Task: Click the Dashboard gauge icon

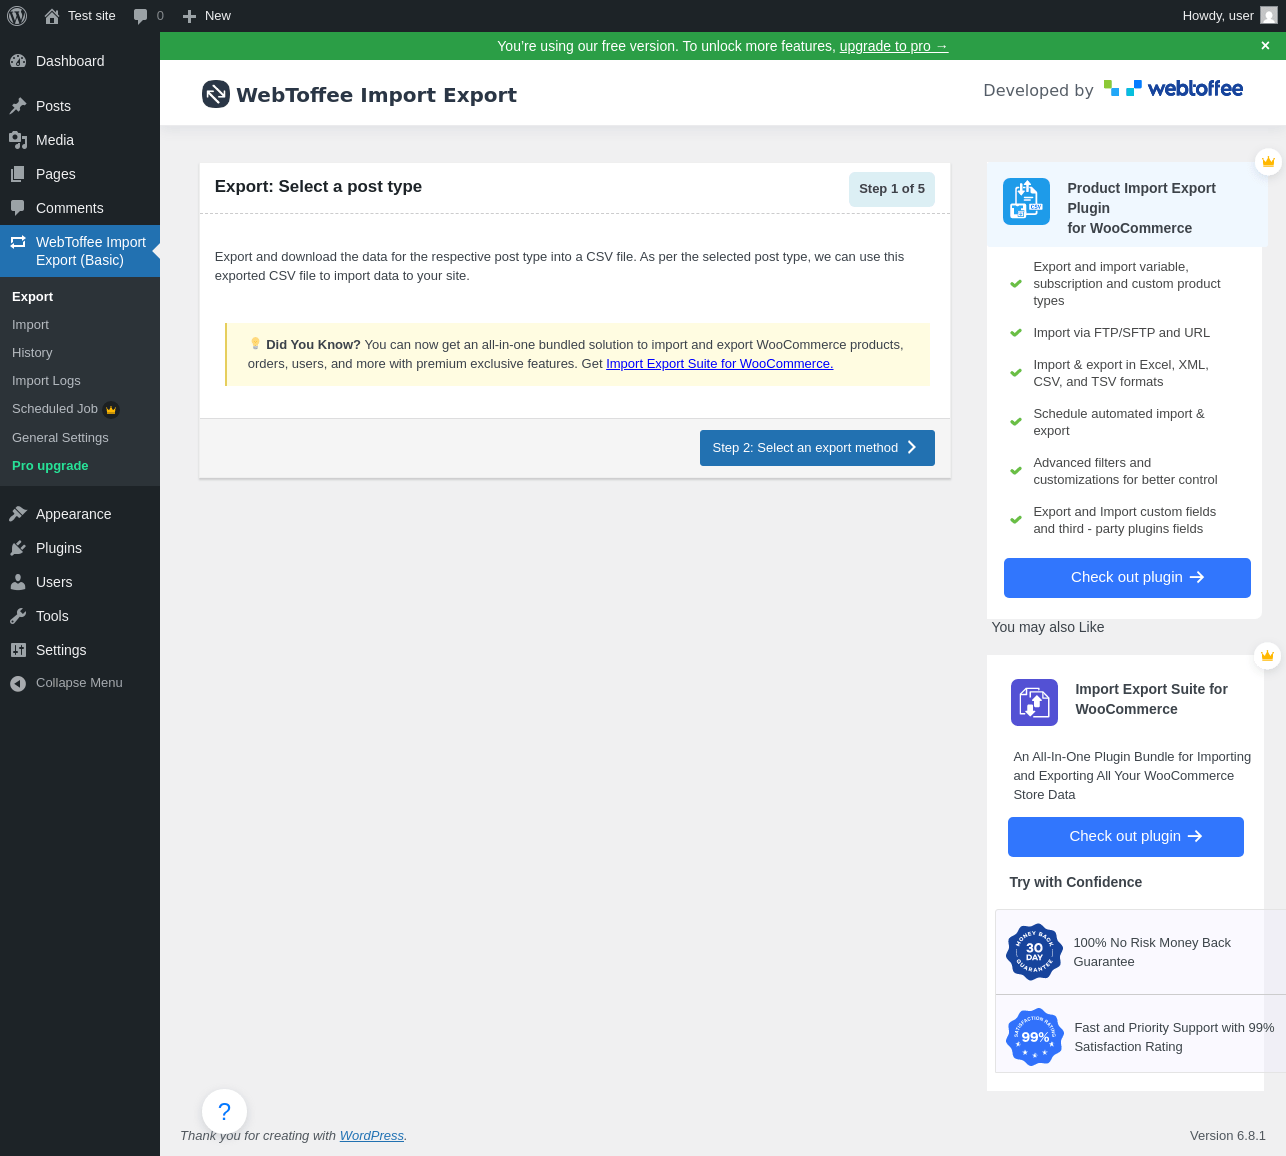Action: pos(18,61)
